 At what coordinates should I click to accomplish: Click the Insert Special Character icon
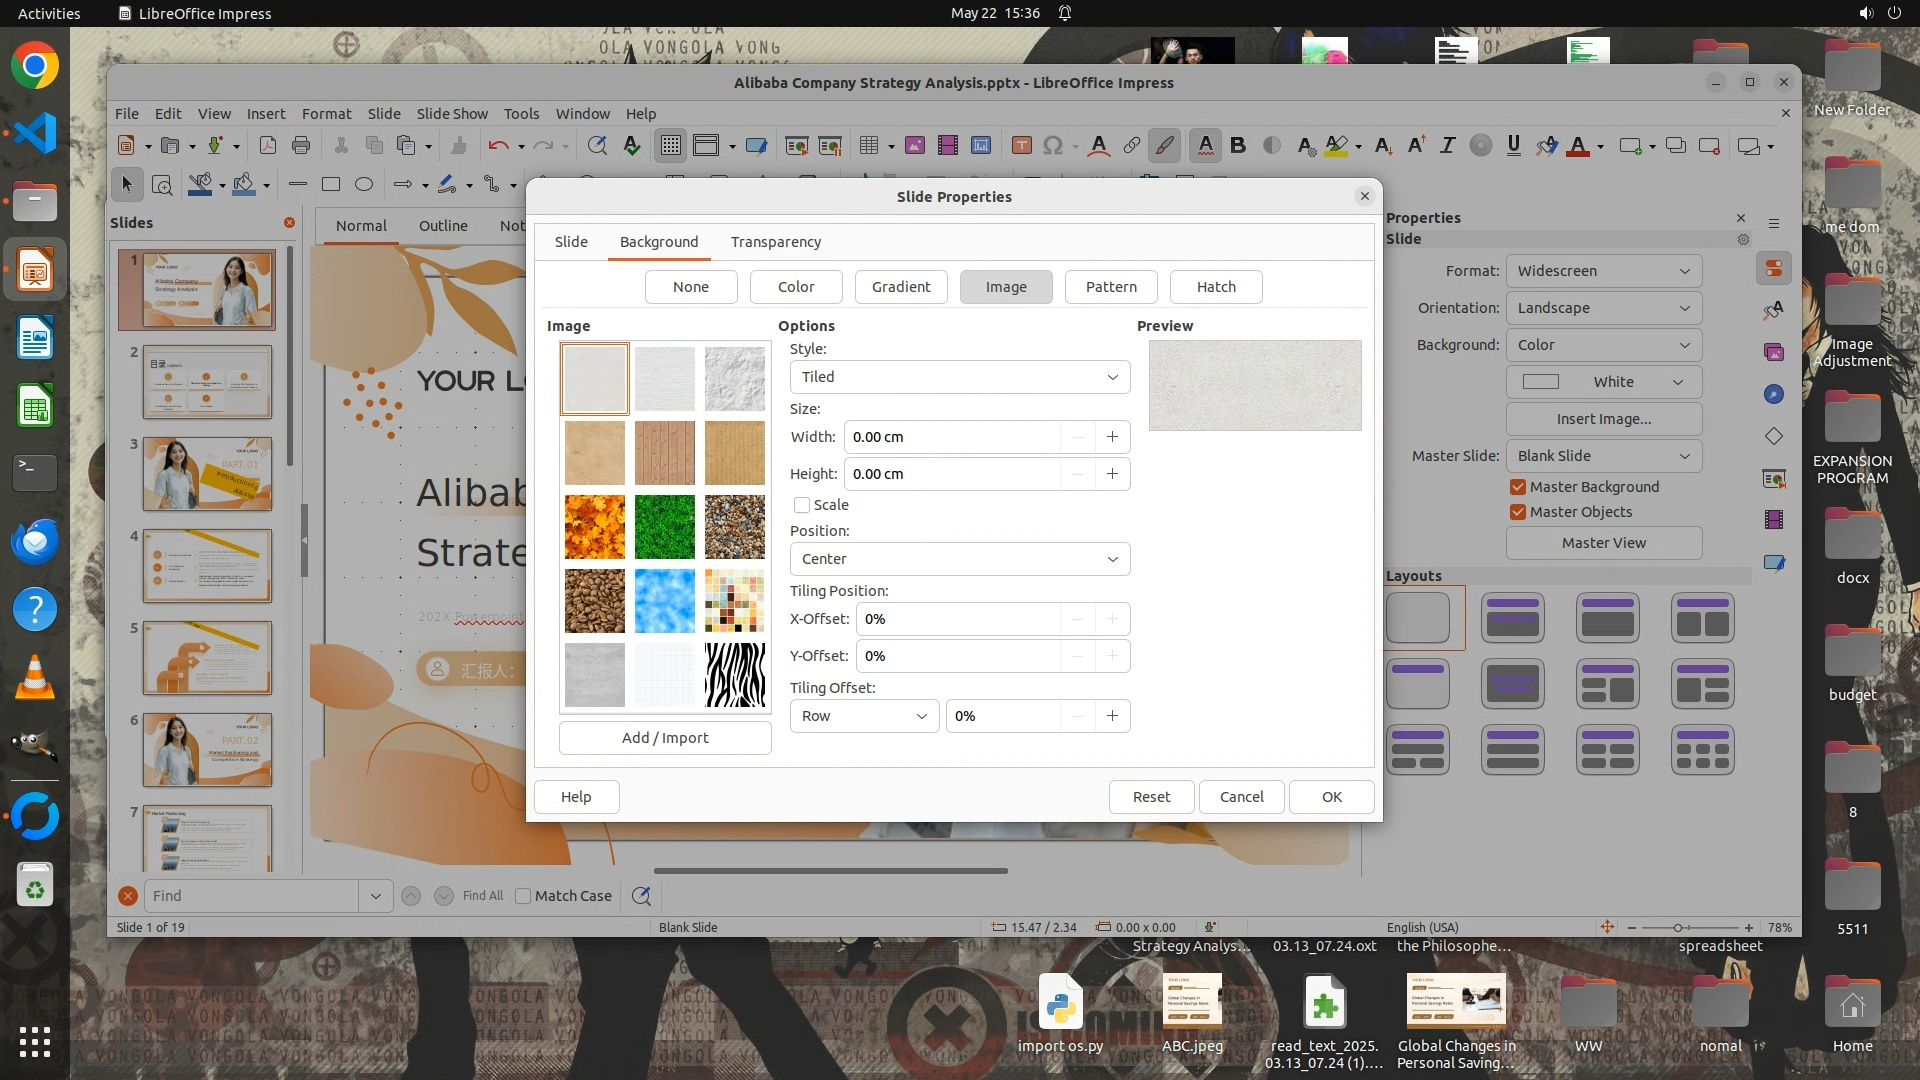point(1052,146)
